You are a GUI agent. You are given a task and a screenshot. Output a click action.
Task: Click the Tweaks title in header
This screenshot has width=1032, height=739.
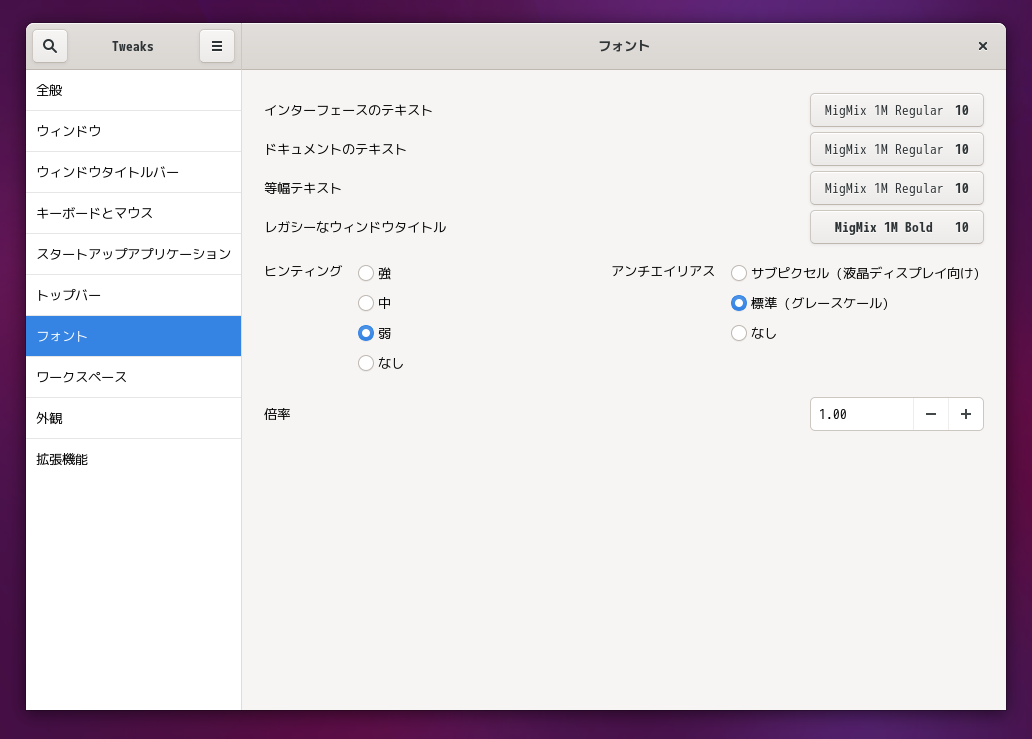click(x=132, y=46)
